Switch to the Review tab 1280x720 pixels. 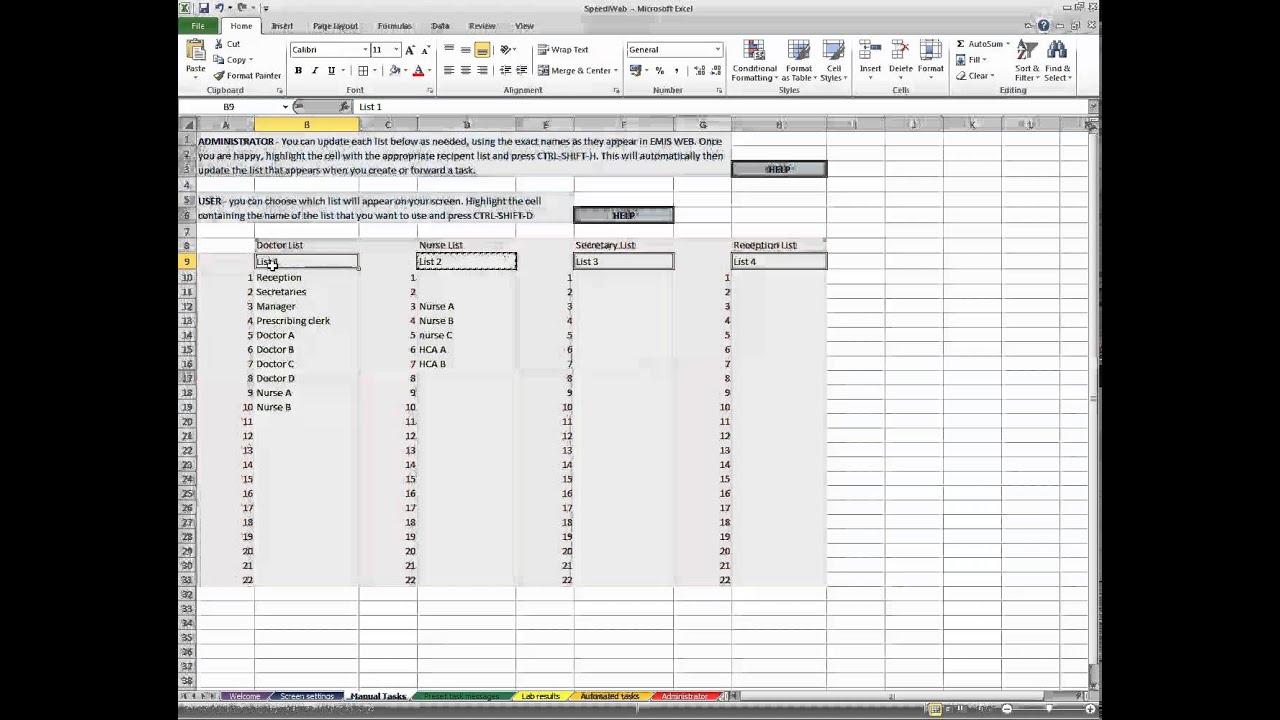click(x=482, y=26)
